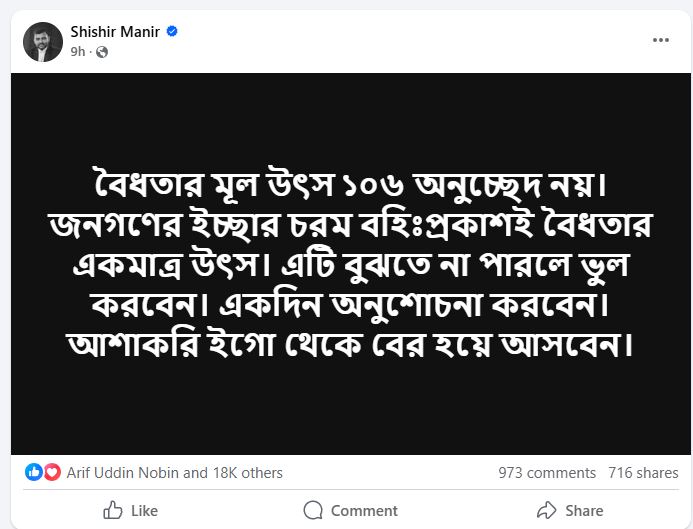The height and width of the screenshot is (529, 693).
Task: Click the thumbs-up icon in Like button
Action: point(113,510)
